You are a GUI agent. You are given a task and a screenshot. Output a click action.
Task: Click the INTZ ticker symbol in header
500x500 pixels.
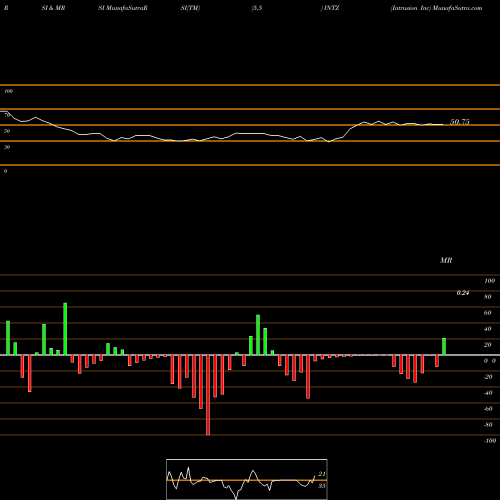pyautogui.click(x=331, y=8)
